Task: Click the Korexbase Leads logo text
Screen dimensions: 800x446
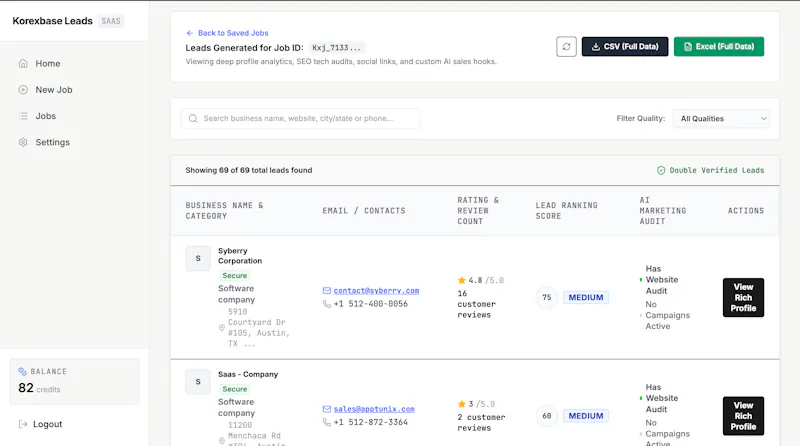Action: pos(53,21)
